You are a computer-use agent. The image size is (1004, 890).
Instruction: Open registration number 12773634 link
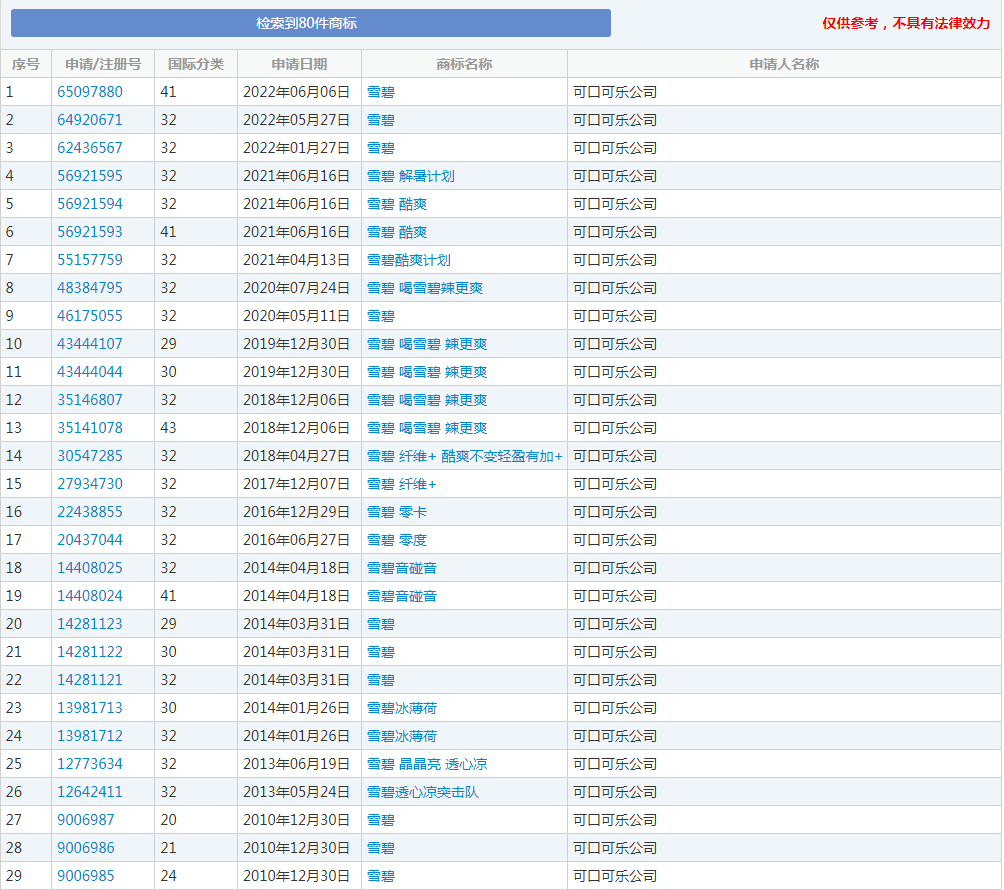click(x=90, y=765)
